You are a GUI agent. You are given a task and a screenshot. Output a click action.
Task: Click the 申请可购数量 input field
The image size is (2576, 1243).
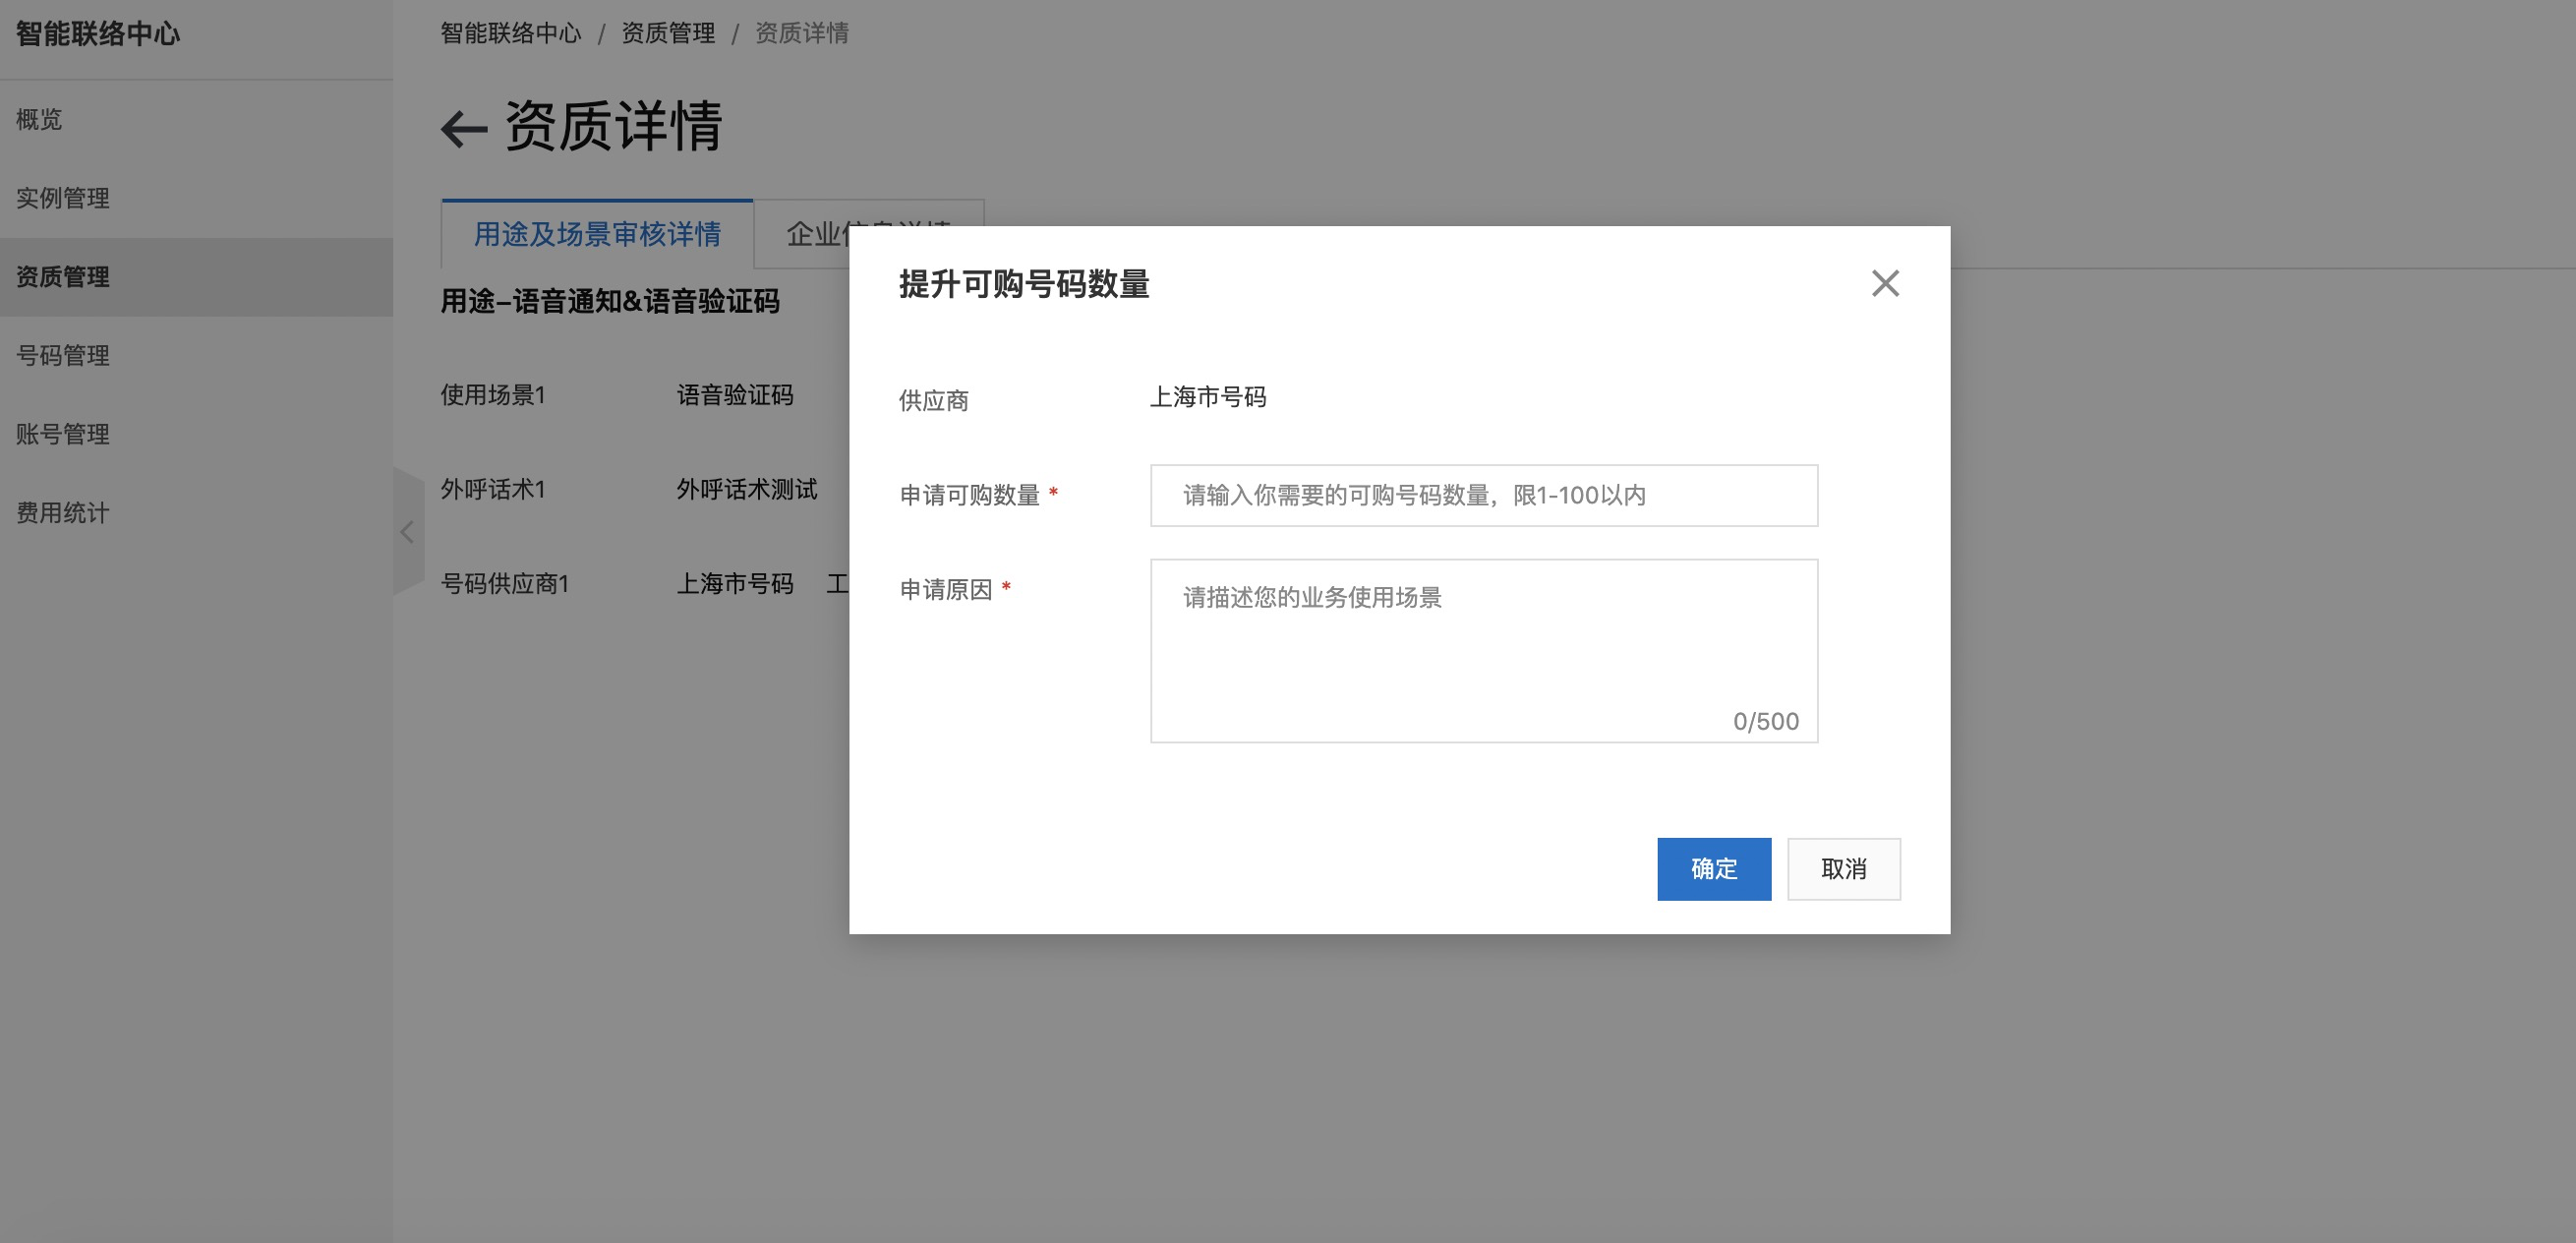(1483, 495)
